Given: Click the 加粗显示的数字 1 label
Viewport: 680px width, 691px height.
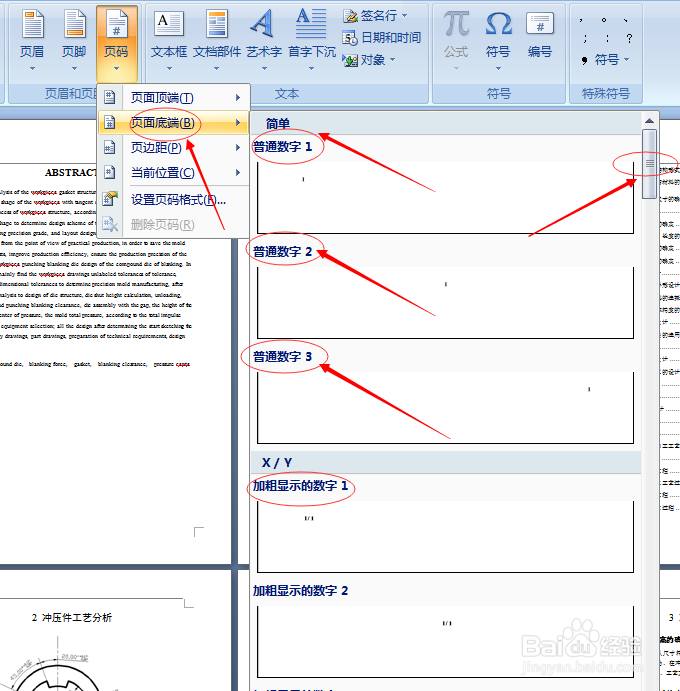Looking at the screenshot, I should (301, 486).
